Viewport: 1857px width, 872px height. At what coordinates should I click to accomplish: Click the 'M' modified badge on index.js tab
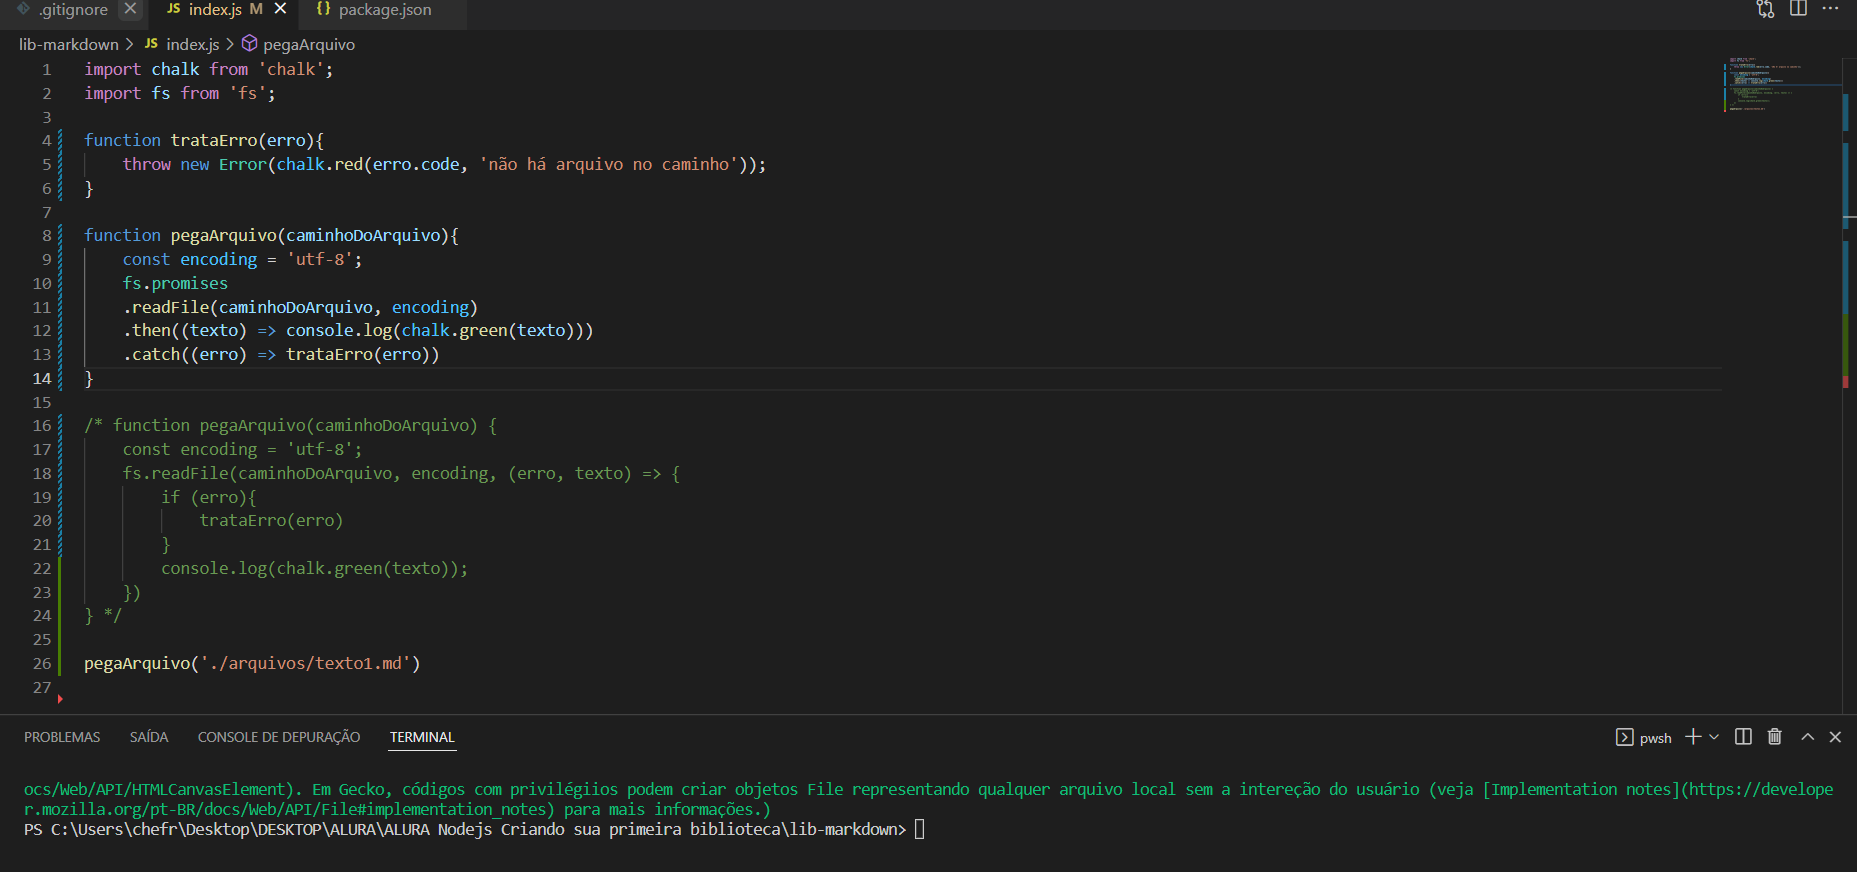point(256,9)
